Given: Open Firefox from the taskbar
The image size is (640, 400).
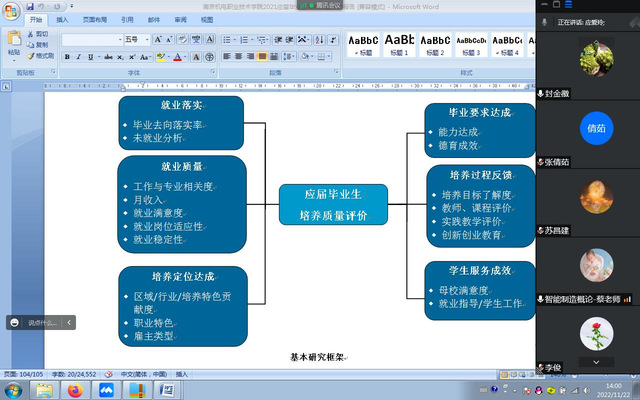Looking at the screenshot, I should click(x=74, y=387).
